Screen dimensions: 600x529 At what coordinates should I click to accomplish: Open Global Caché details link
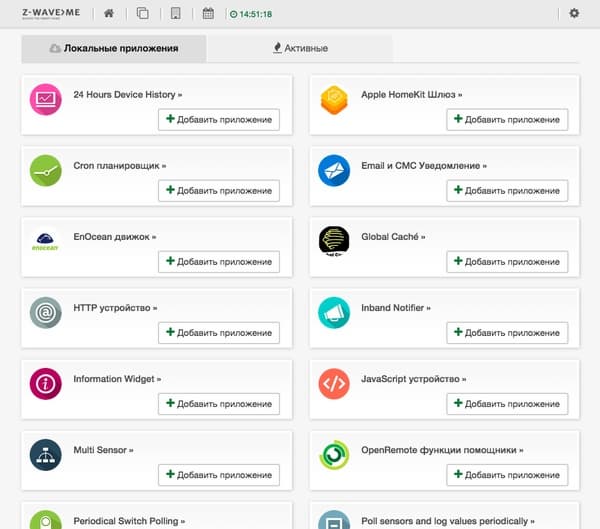click(x=393, y=237)
